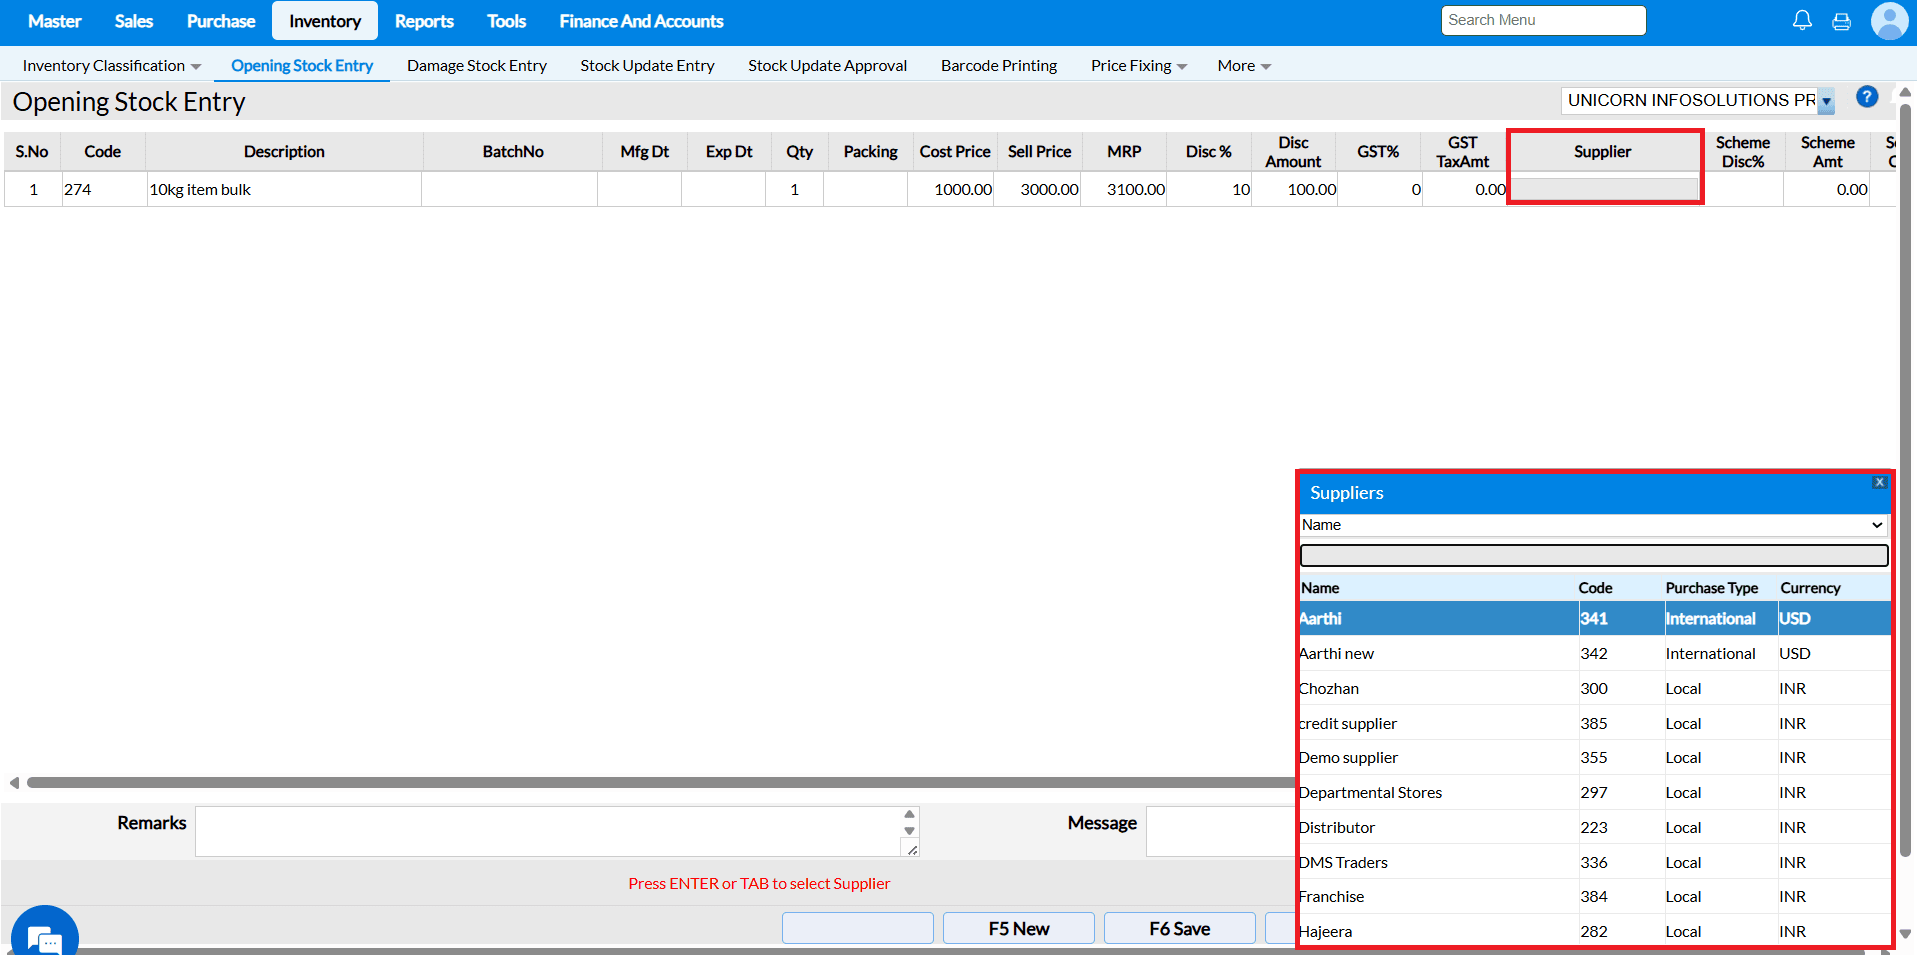
Task: Click the Code column header in Suppliers
Action: coord(1595,588)
